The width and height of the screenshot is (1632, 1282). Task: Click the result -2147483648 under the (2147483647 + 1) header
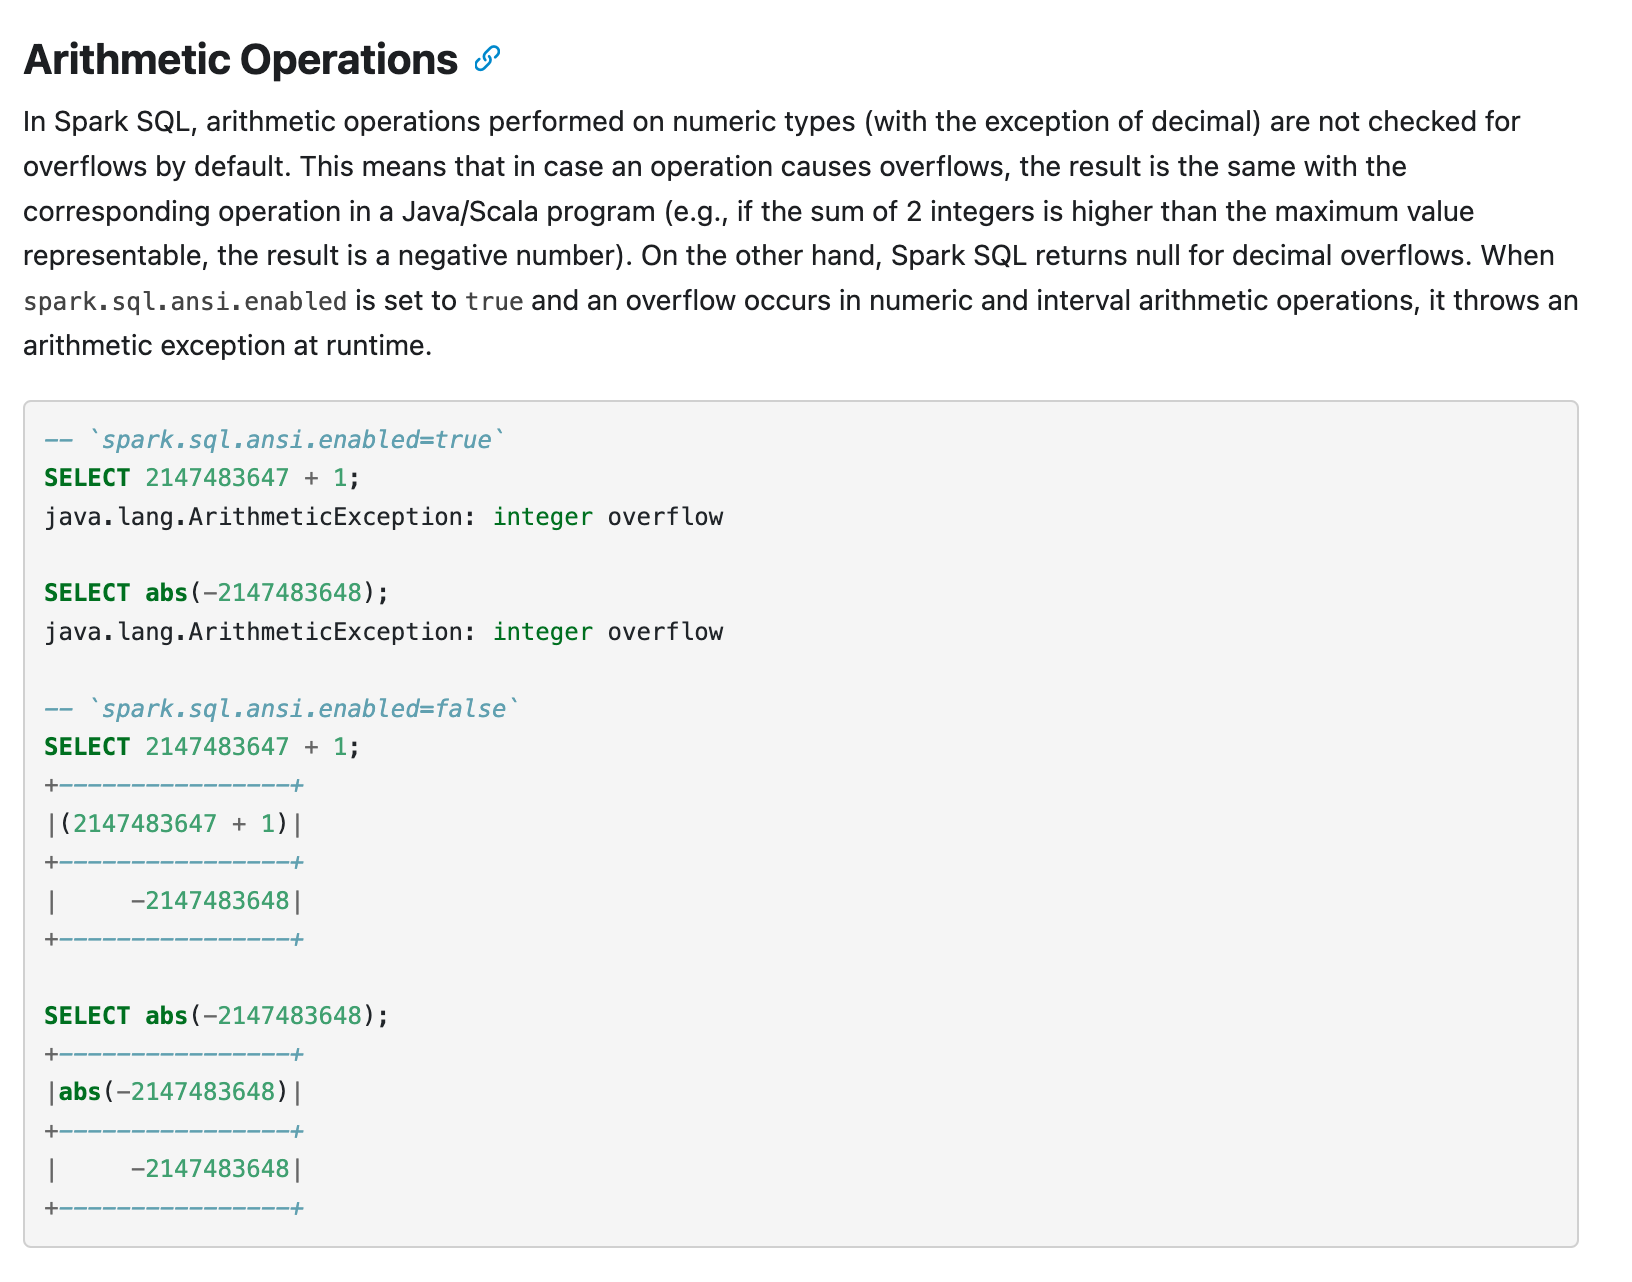(x=210, y=901)
